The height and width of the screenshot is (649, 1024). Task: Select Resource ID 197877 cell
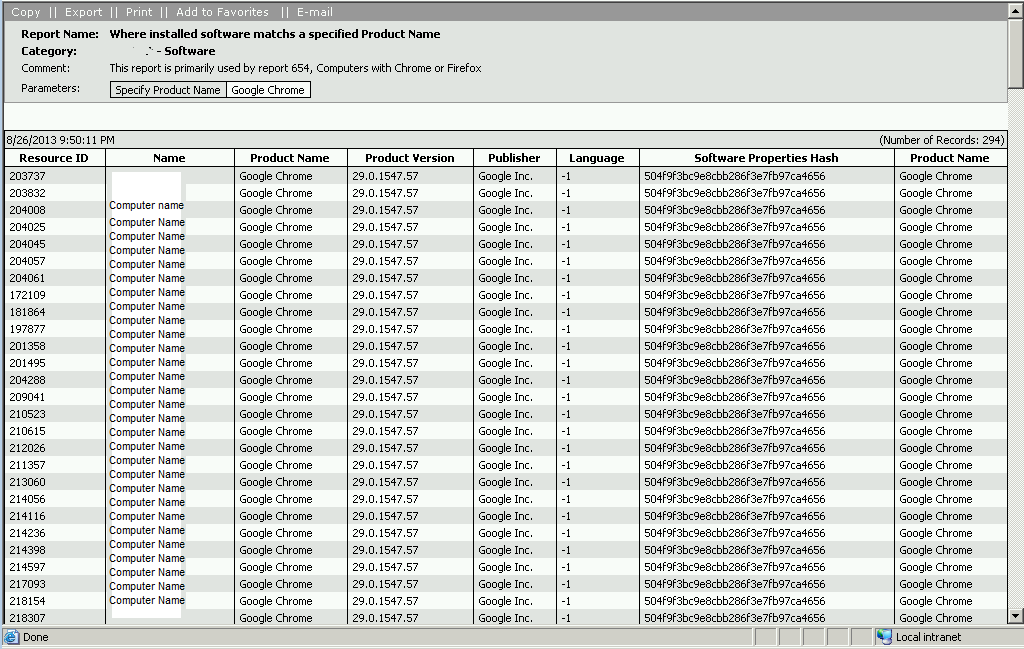pyautogui.click(x=55, y=329)
